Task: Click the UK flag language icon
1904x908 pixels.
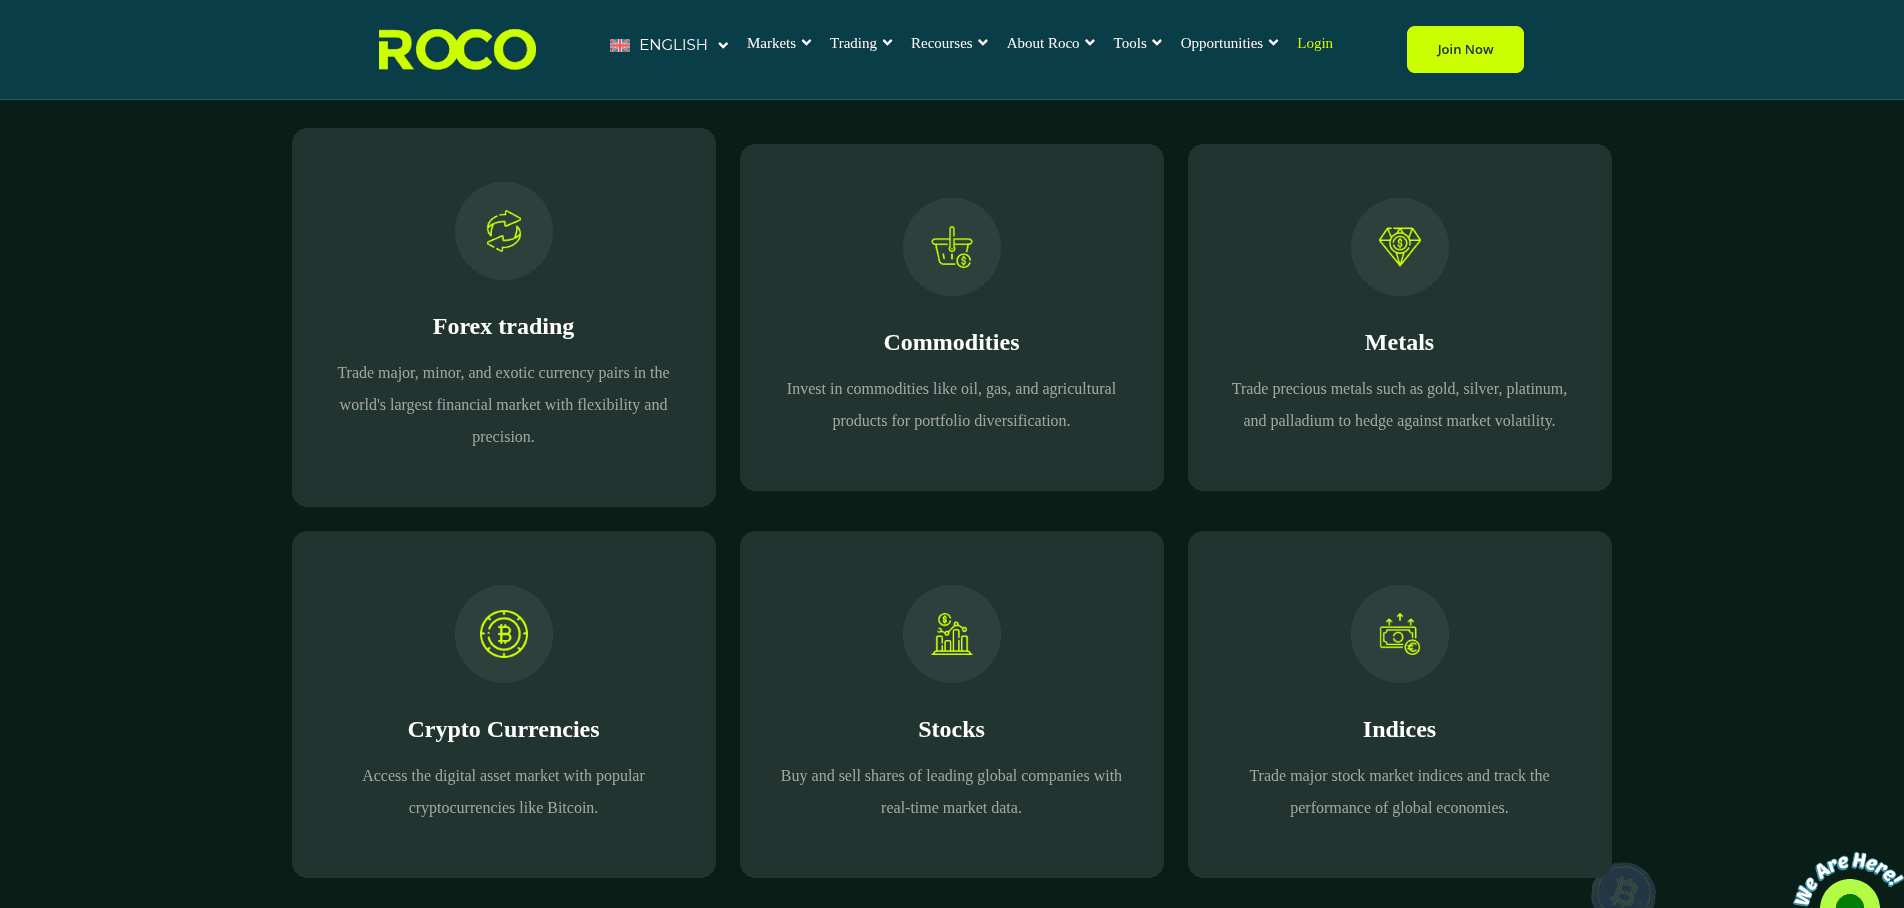Action: coord(620,44)
